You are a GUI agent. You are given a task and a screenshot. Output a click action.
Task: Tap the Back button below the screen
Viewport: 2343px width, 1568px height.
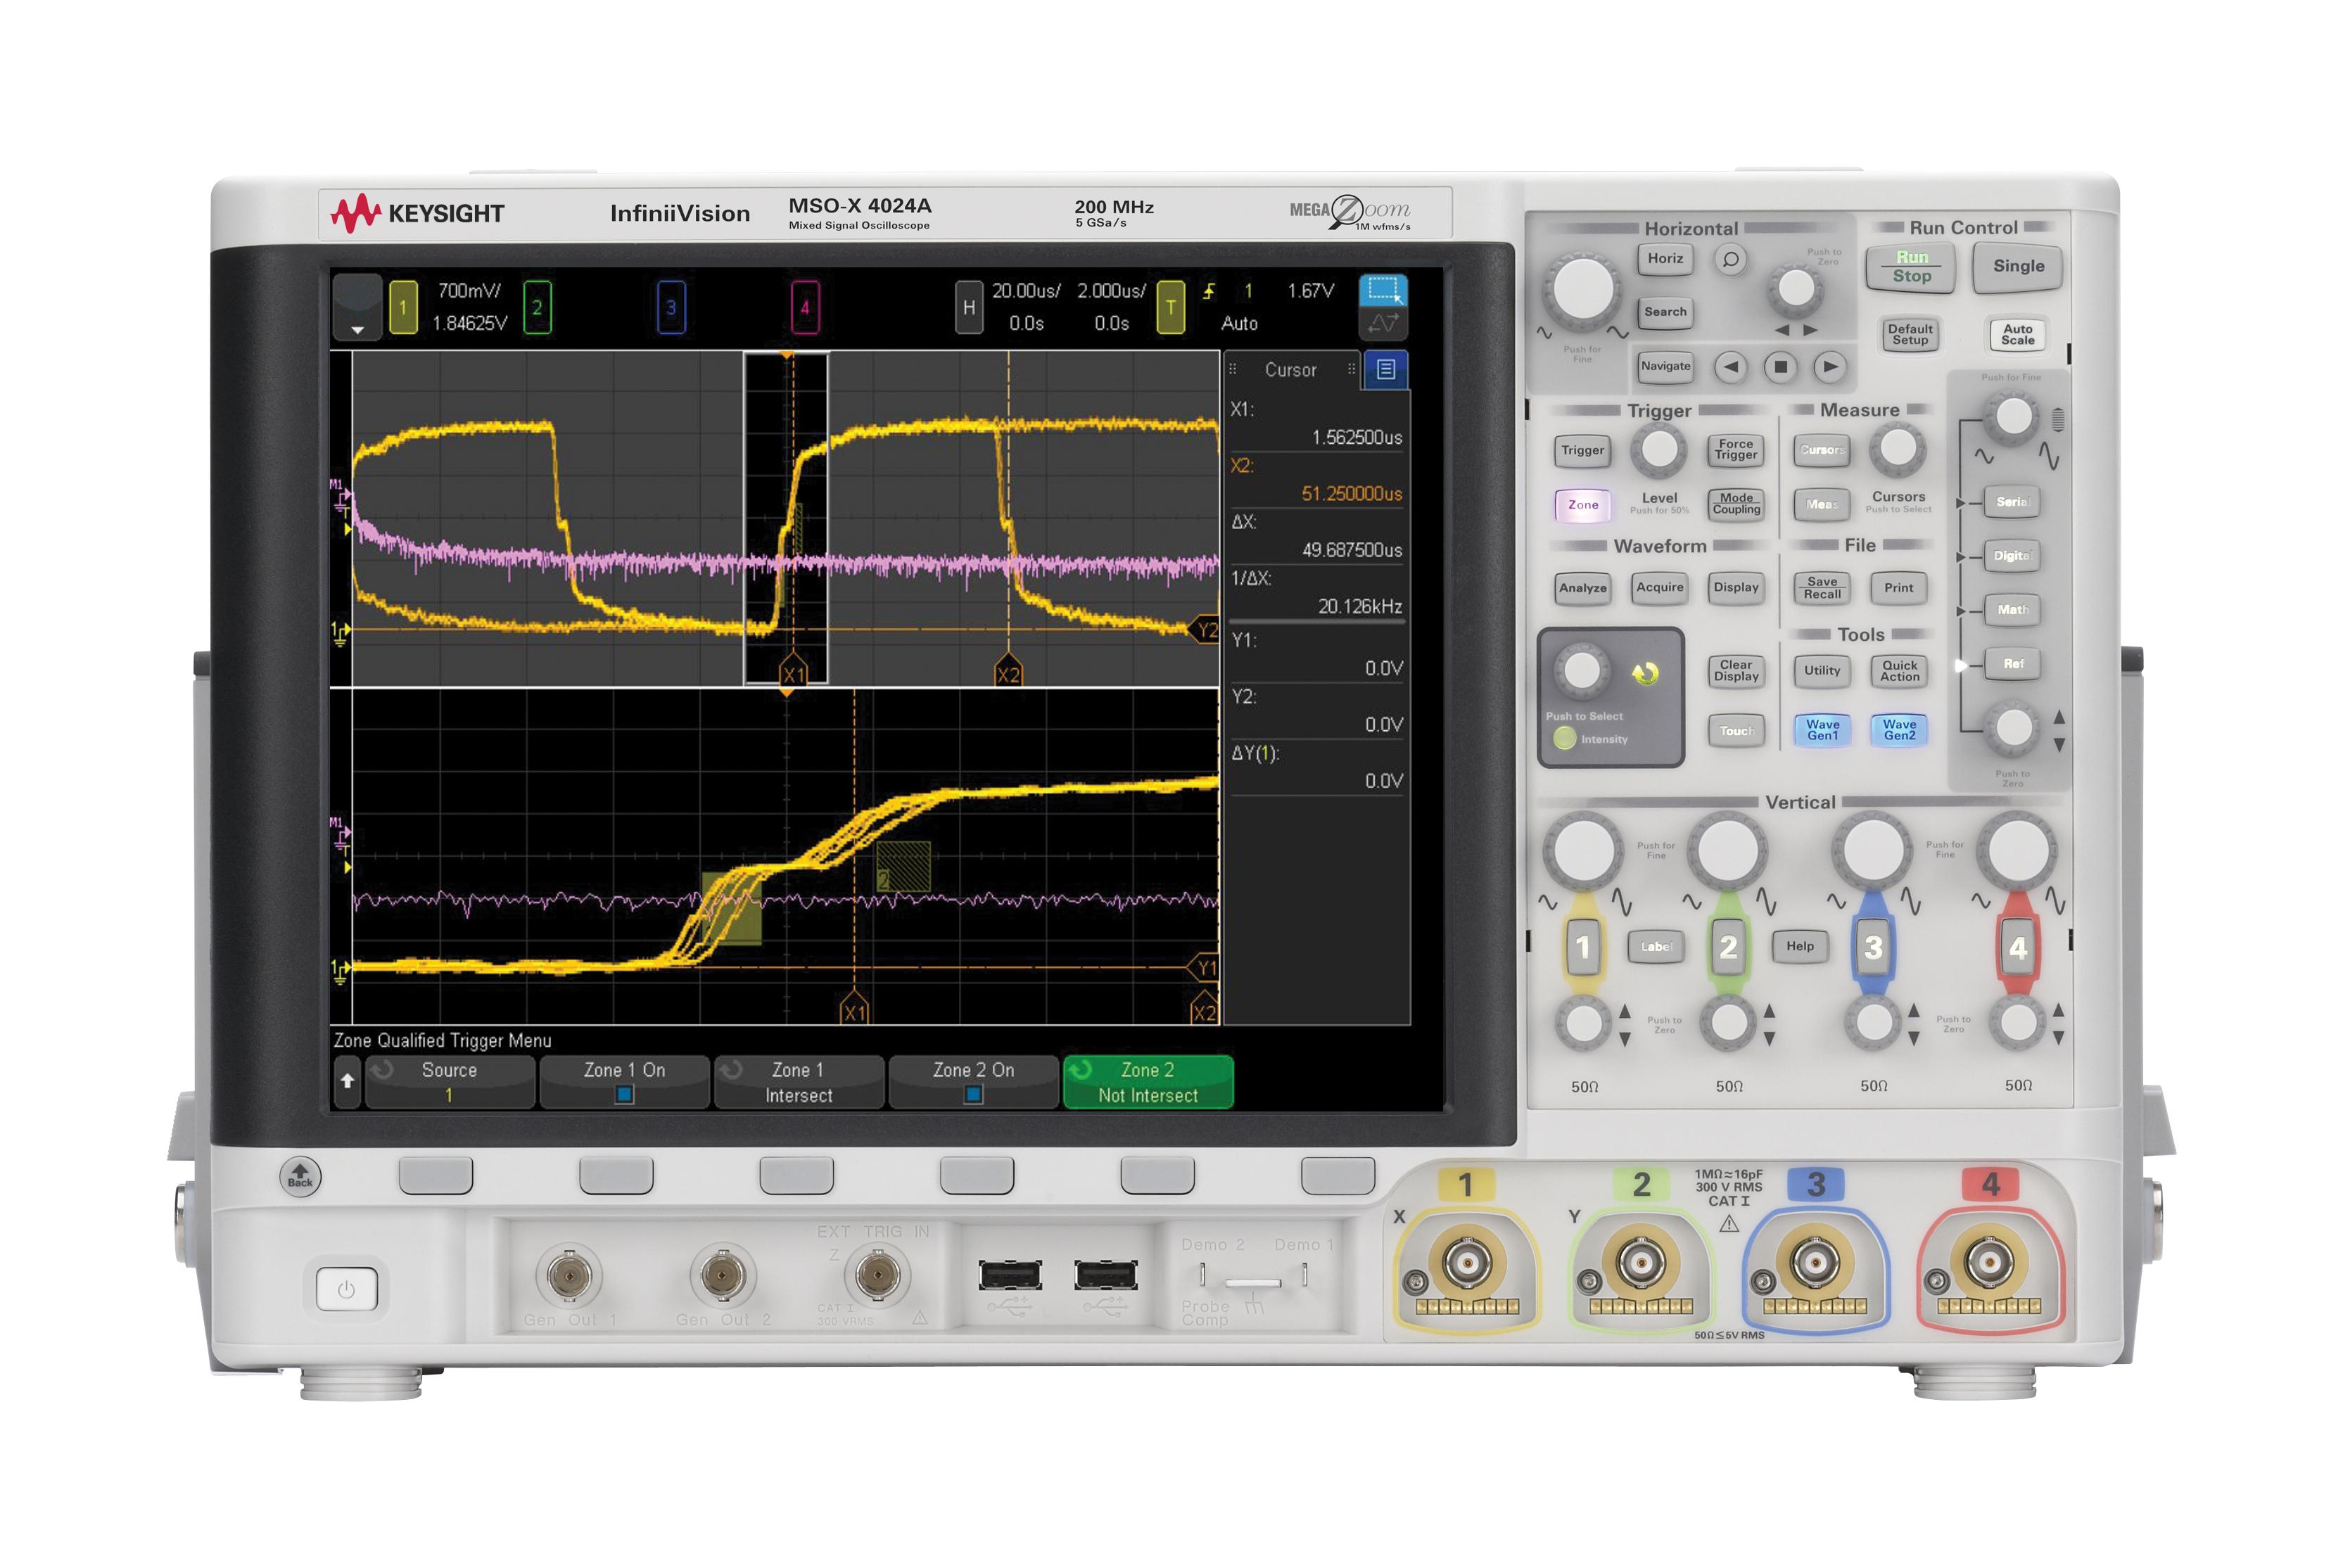point(300,1176)
